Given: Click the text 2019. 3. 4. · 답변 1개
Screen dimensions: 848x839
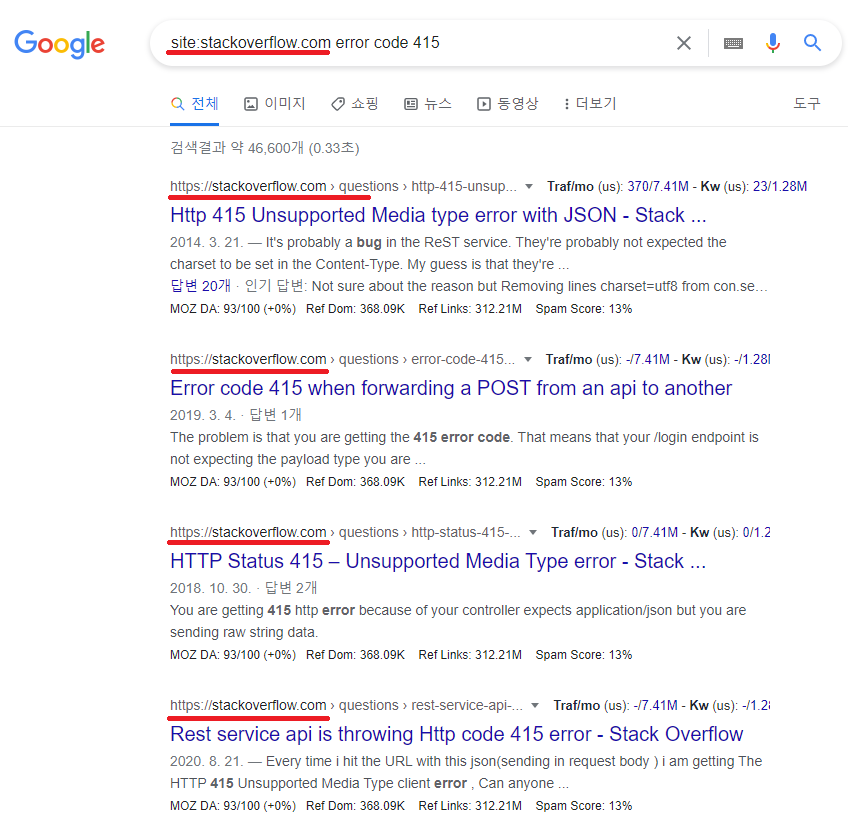Looking at the screenshot, I should [236, 415].
